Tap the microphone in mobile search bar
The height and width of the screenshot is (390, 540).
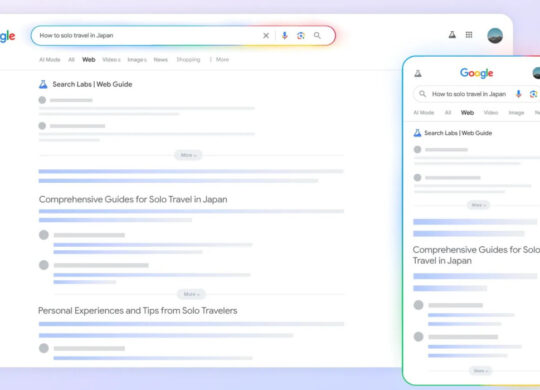click(x=518, y=94)
